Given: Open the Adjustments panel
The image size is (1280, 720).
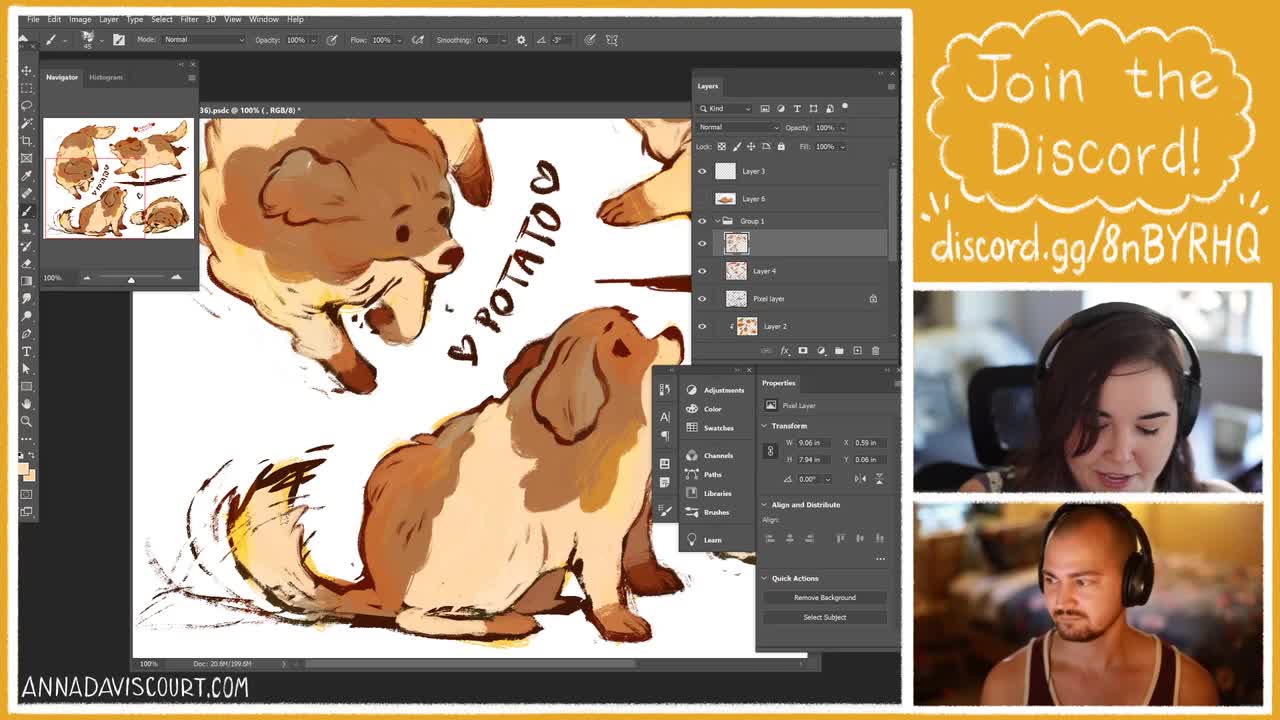Looking at the screenshot, I should [x=718, y=389].
